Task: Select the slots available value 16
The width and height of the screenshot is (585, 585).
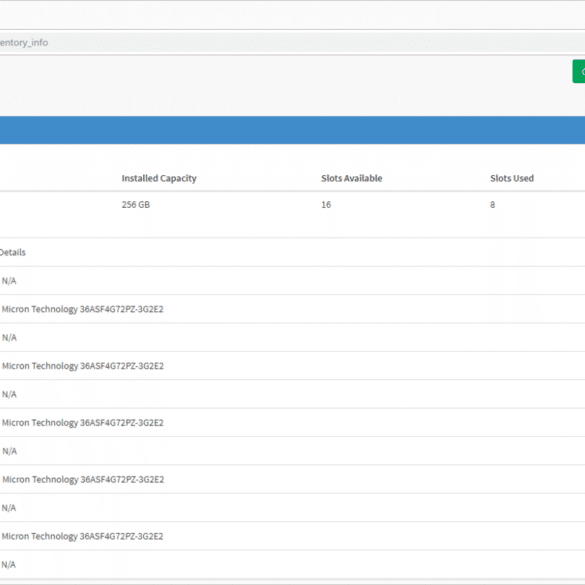Action: pyautogui.click(x=326, y=205)
